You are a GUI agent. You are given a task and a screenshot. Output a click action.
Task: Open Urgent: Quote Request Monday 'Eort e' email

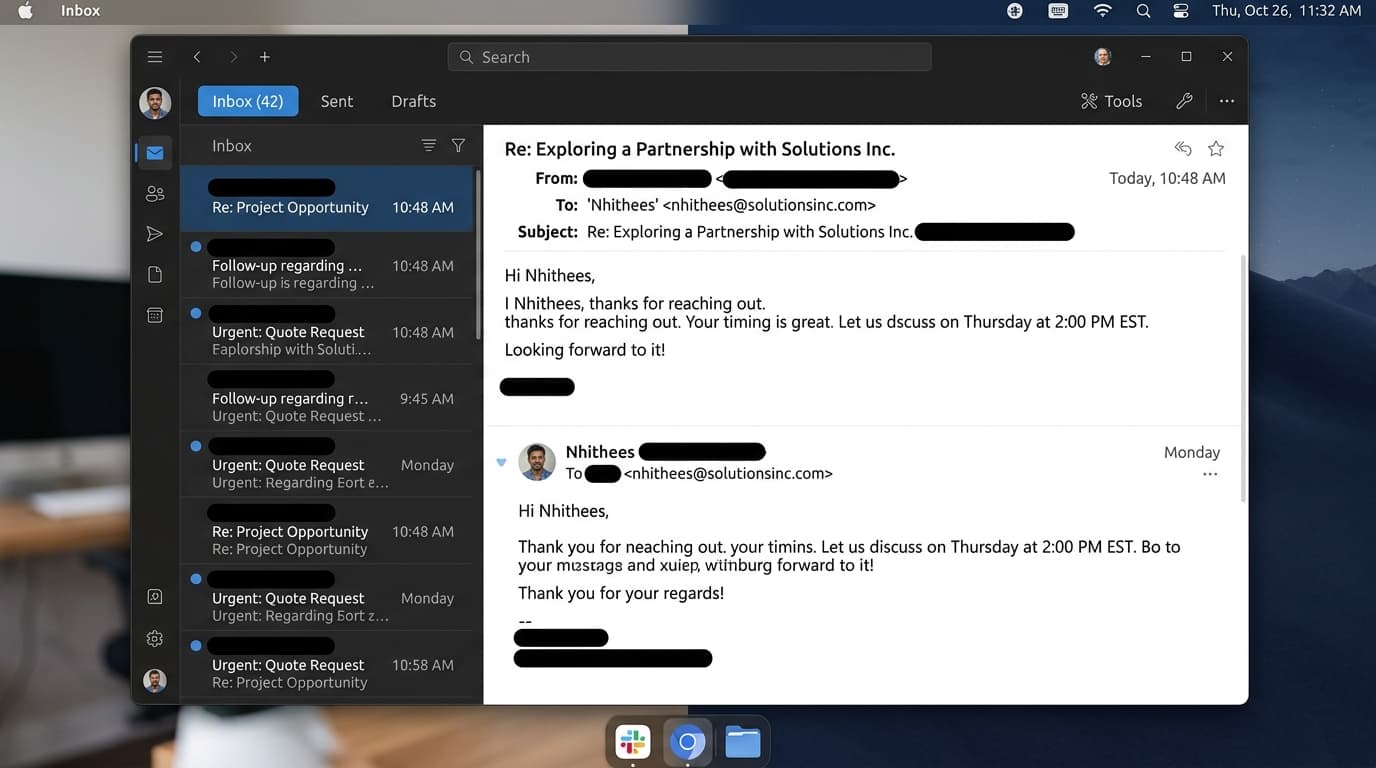[x=327, y=464]
